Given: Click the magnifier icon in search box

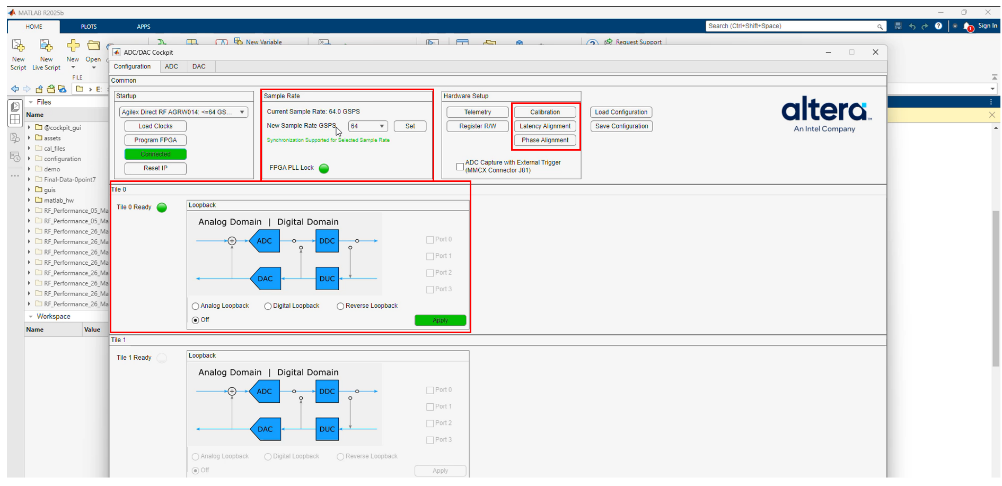Looking at the screenshot, I should pyautogui.click(x=880, y=26).
